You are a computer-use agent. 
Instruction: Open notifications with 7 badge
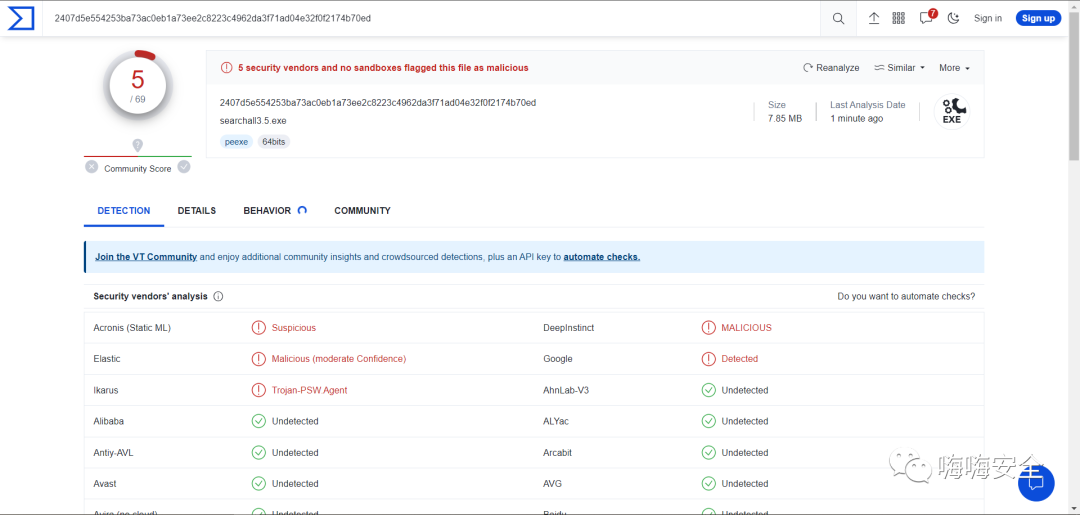(x=928, y=17)
